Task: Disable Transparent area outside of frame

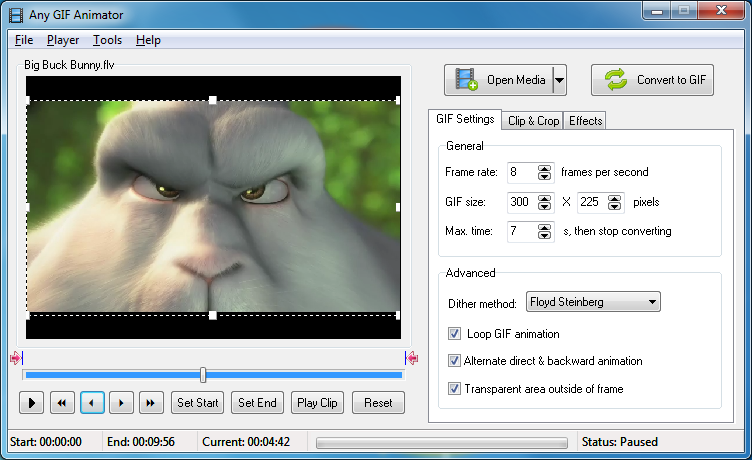Action: (x=454, y=388)
